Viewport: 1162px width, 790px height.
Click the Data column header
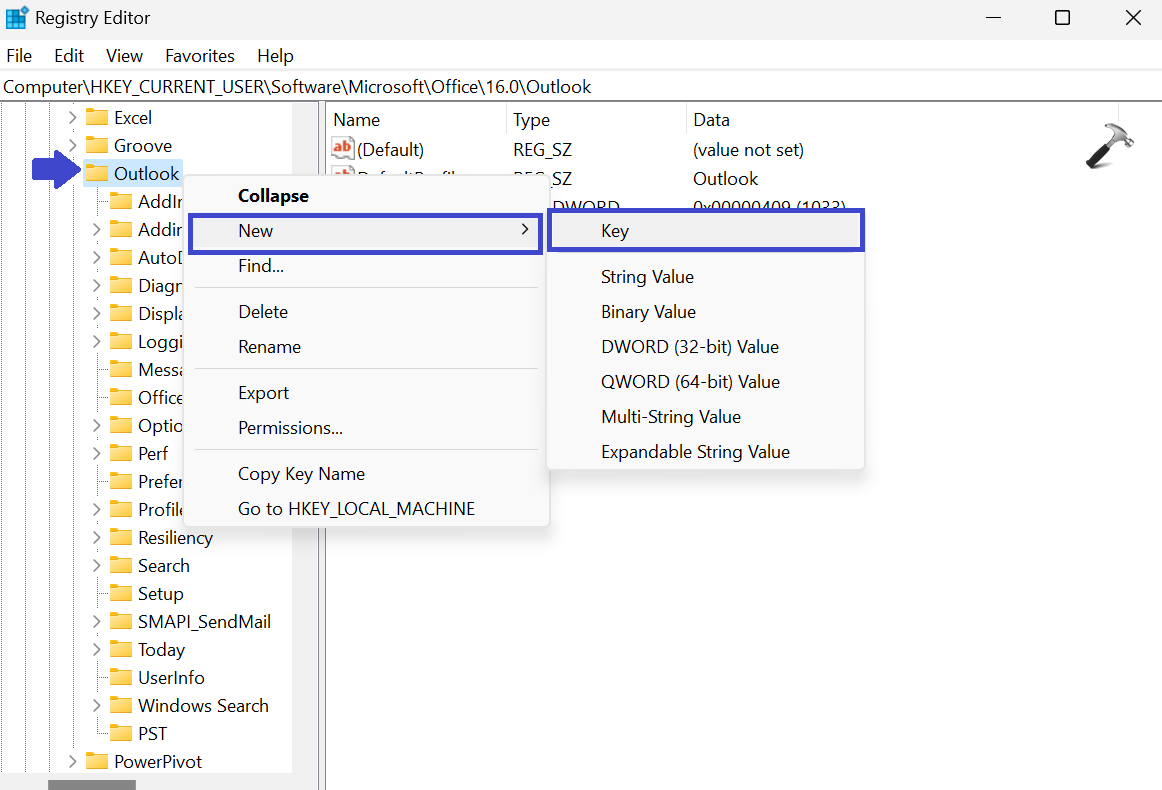pos(711,120)
